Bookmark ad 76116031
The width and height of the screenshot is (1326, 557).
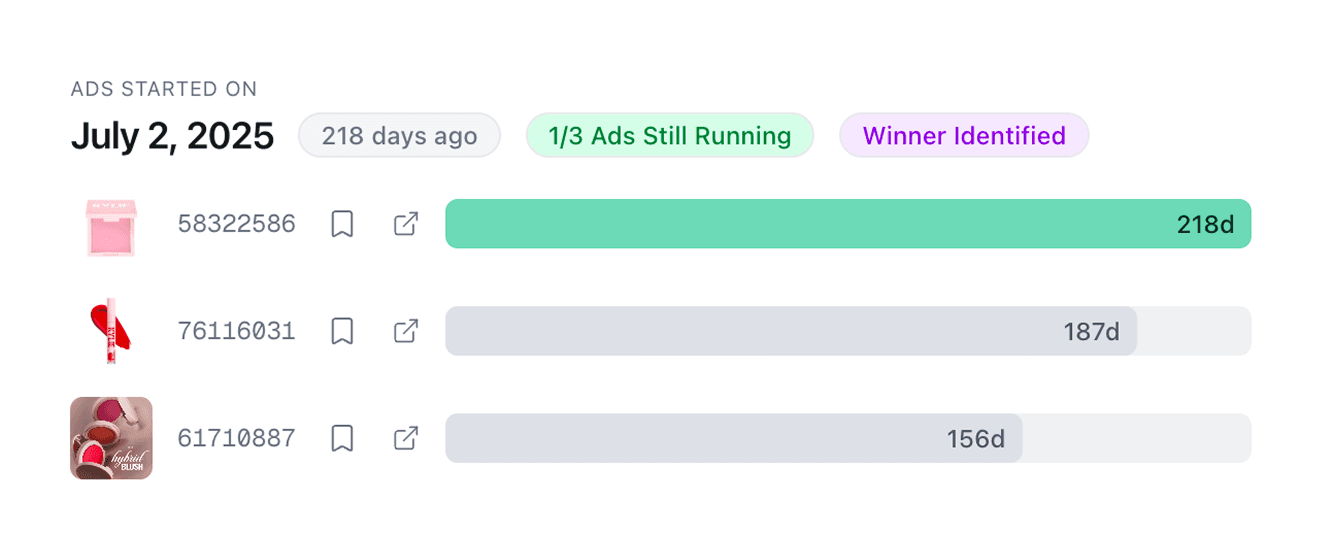click(342, 331)
